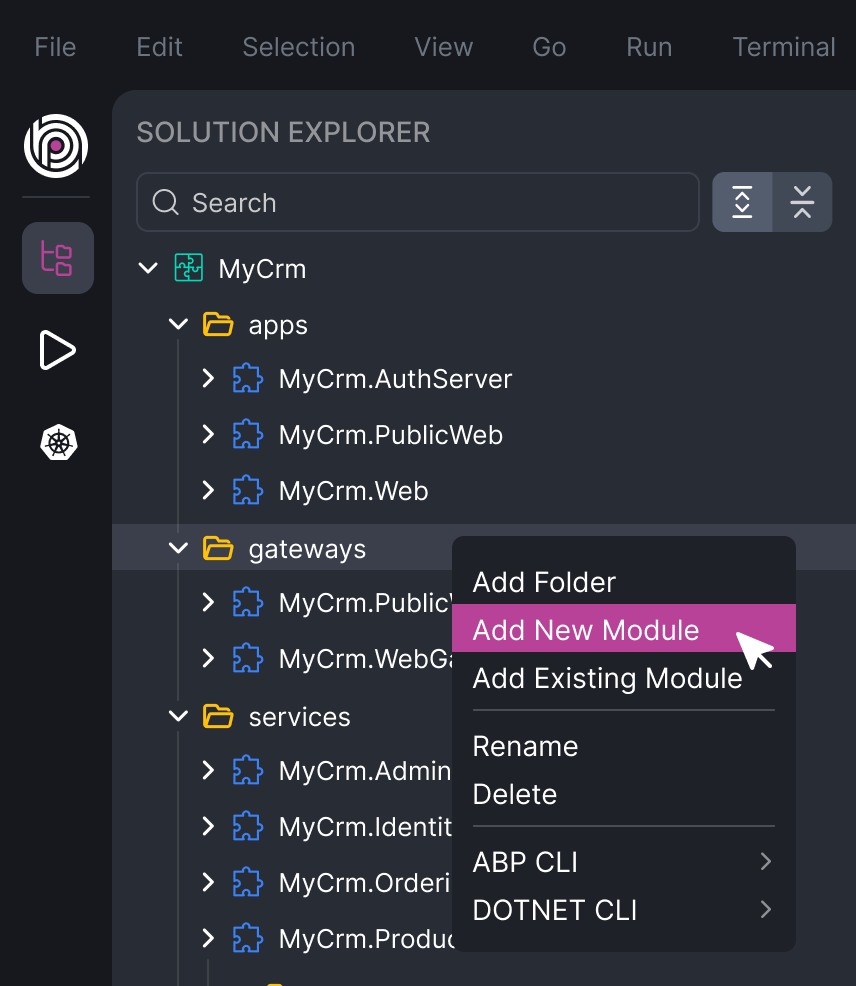Open the Solution Explorer sidebar icon
This screenshot has width=856, height=986.
pos(58,258)
